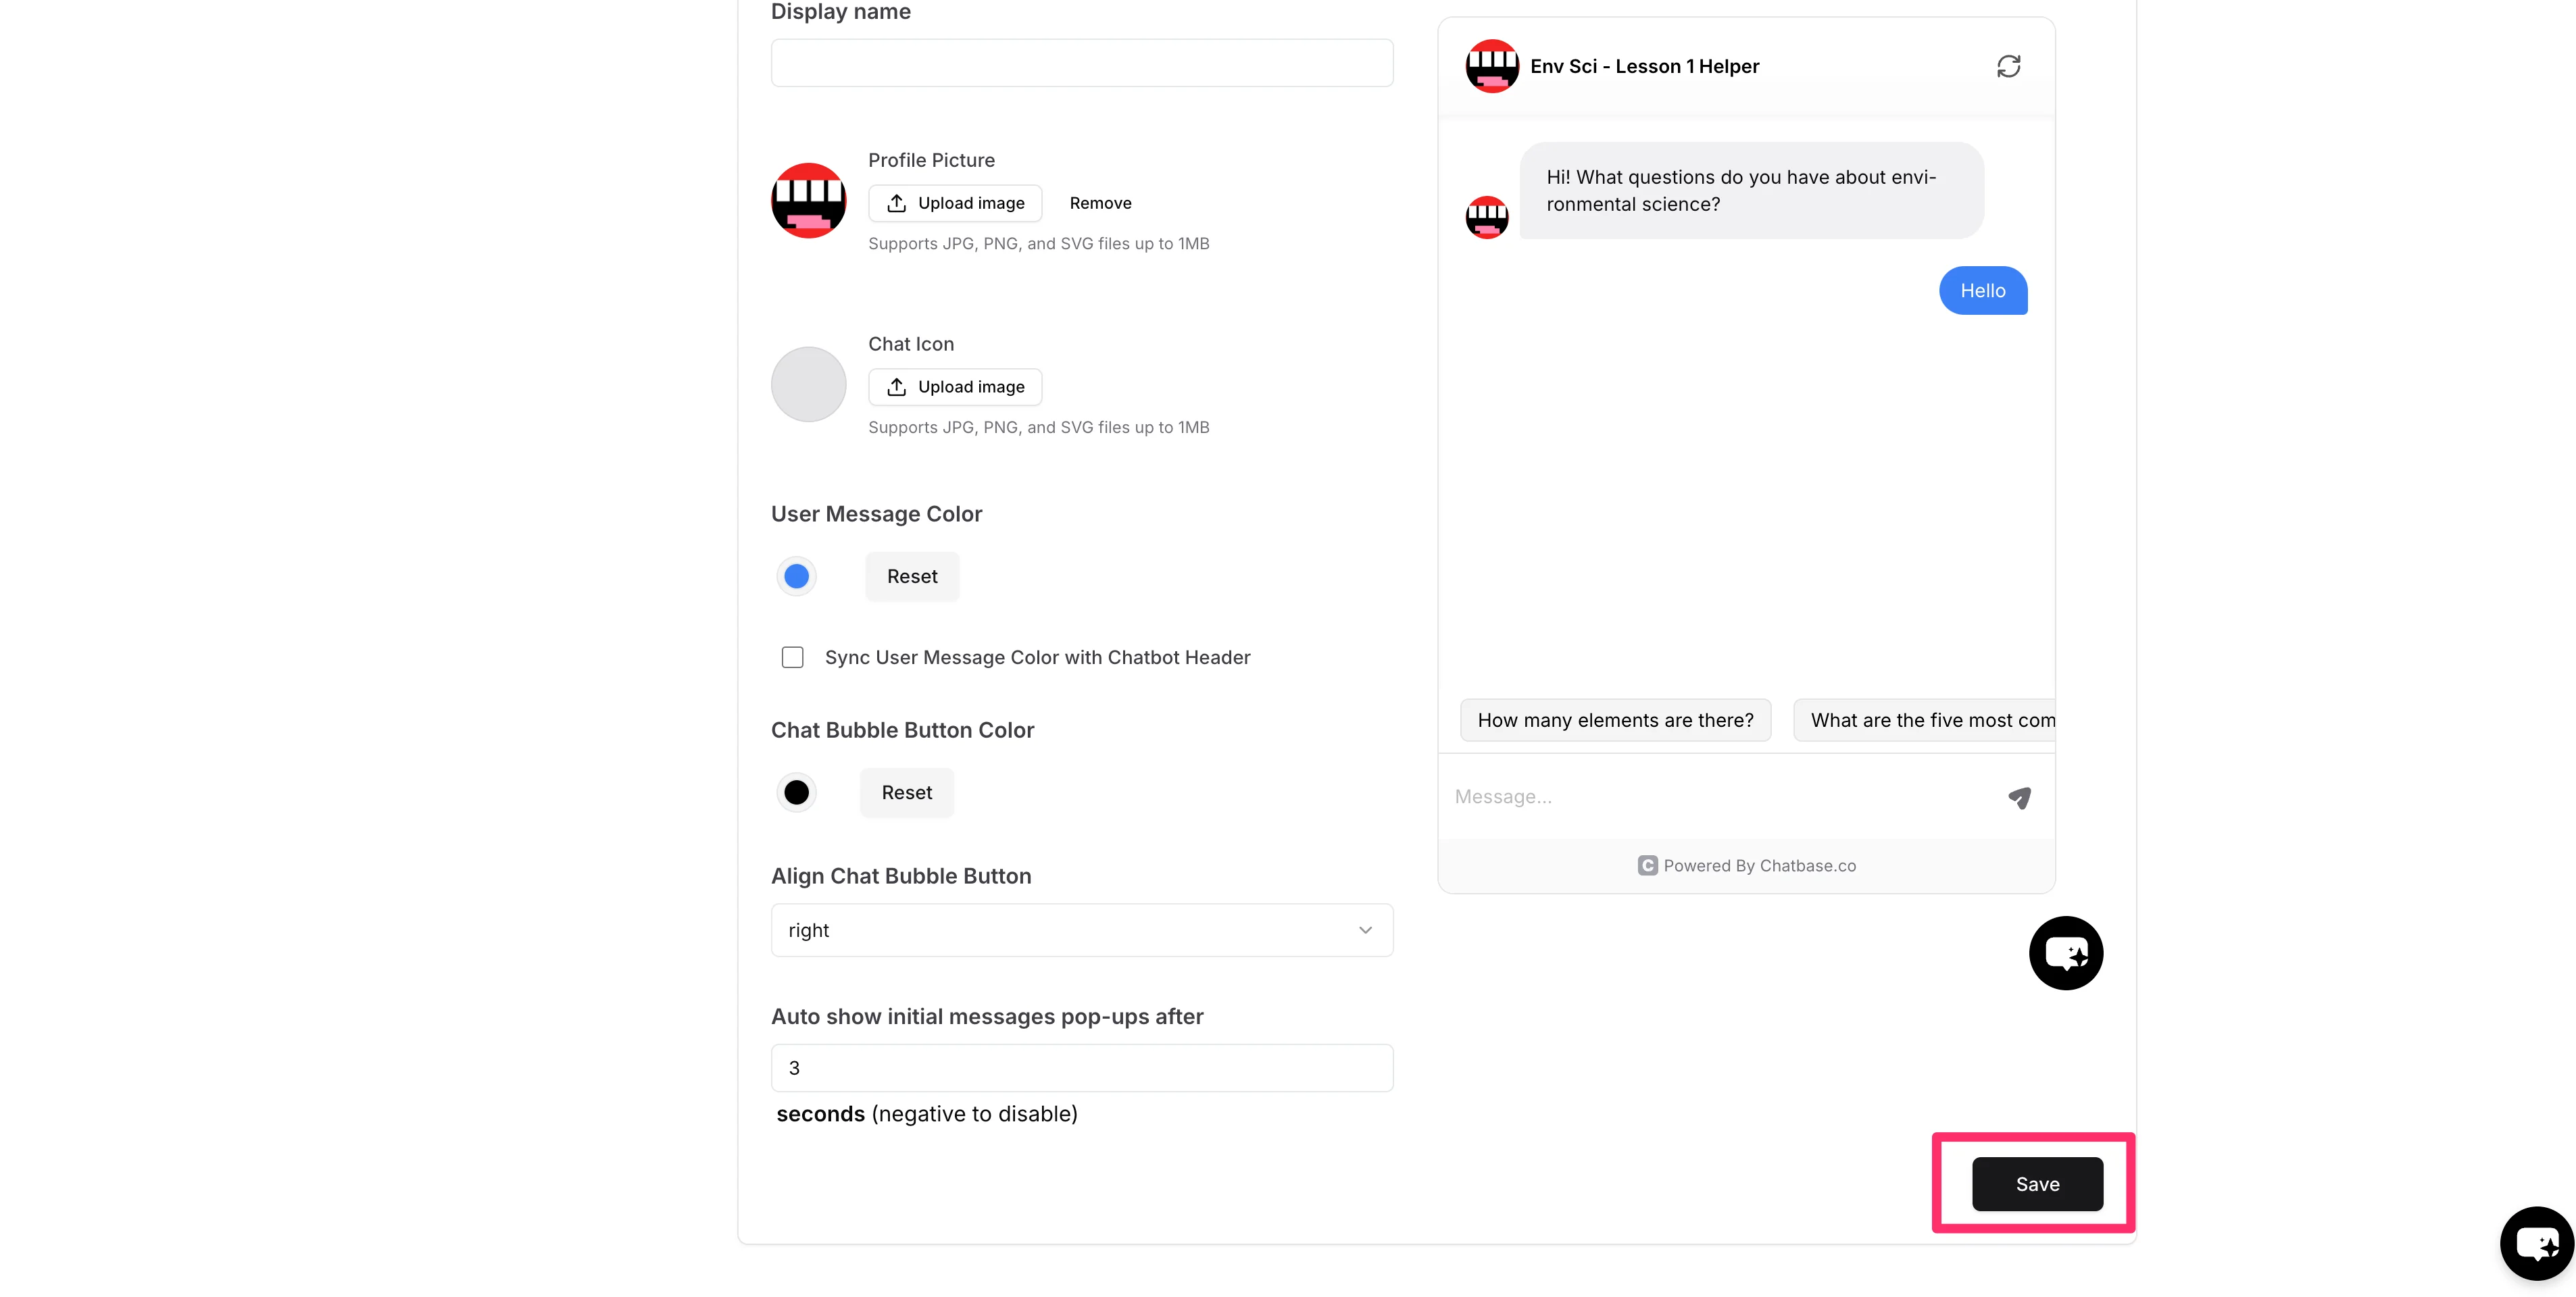Upload image for Chat Icon
This screenshot has width=2576, height=1297.
click(955, 387)
